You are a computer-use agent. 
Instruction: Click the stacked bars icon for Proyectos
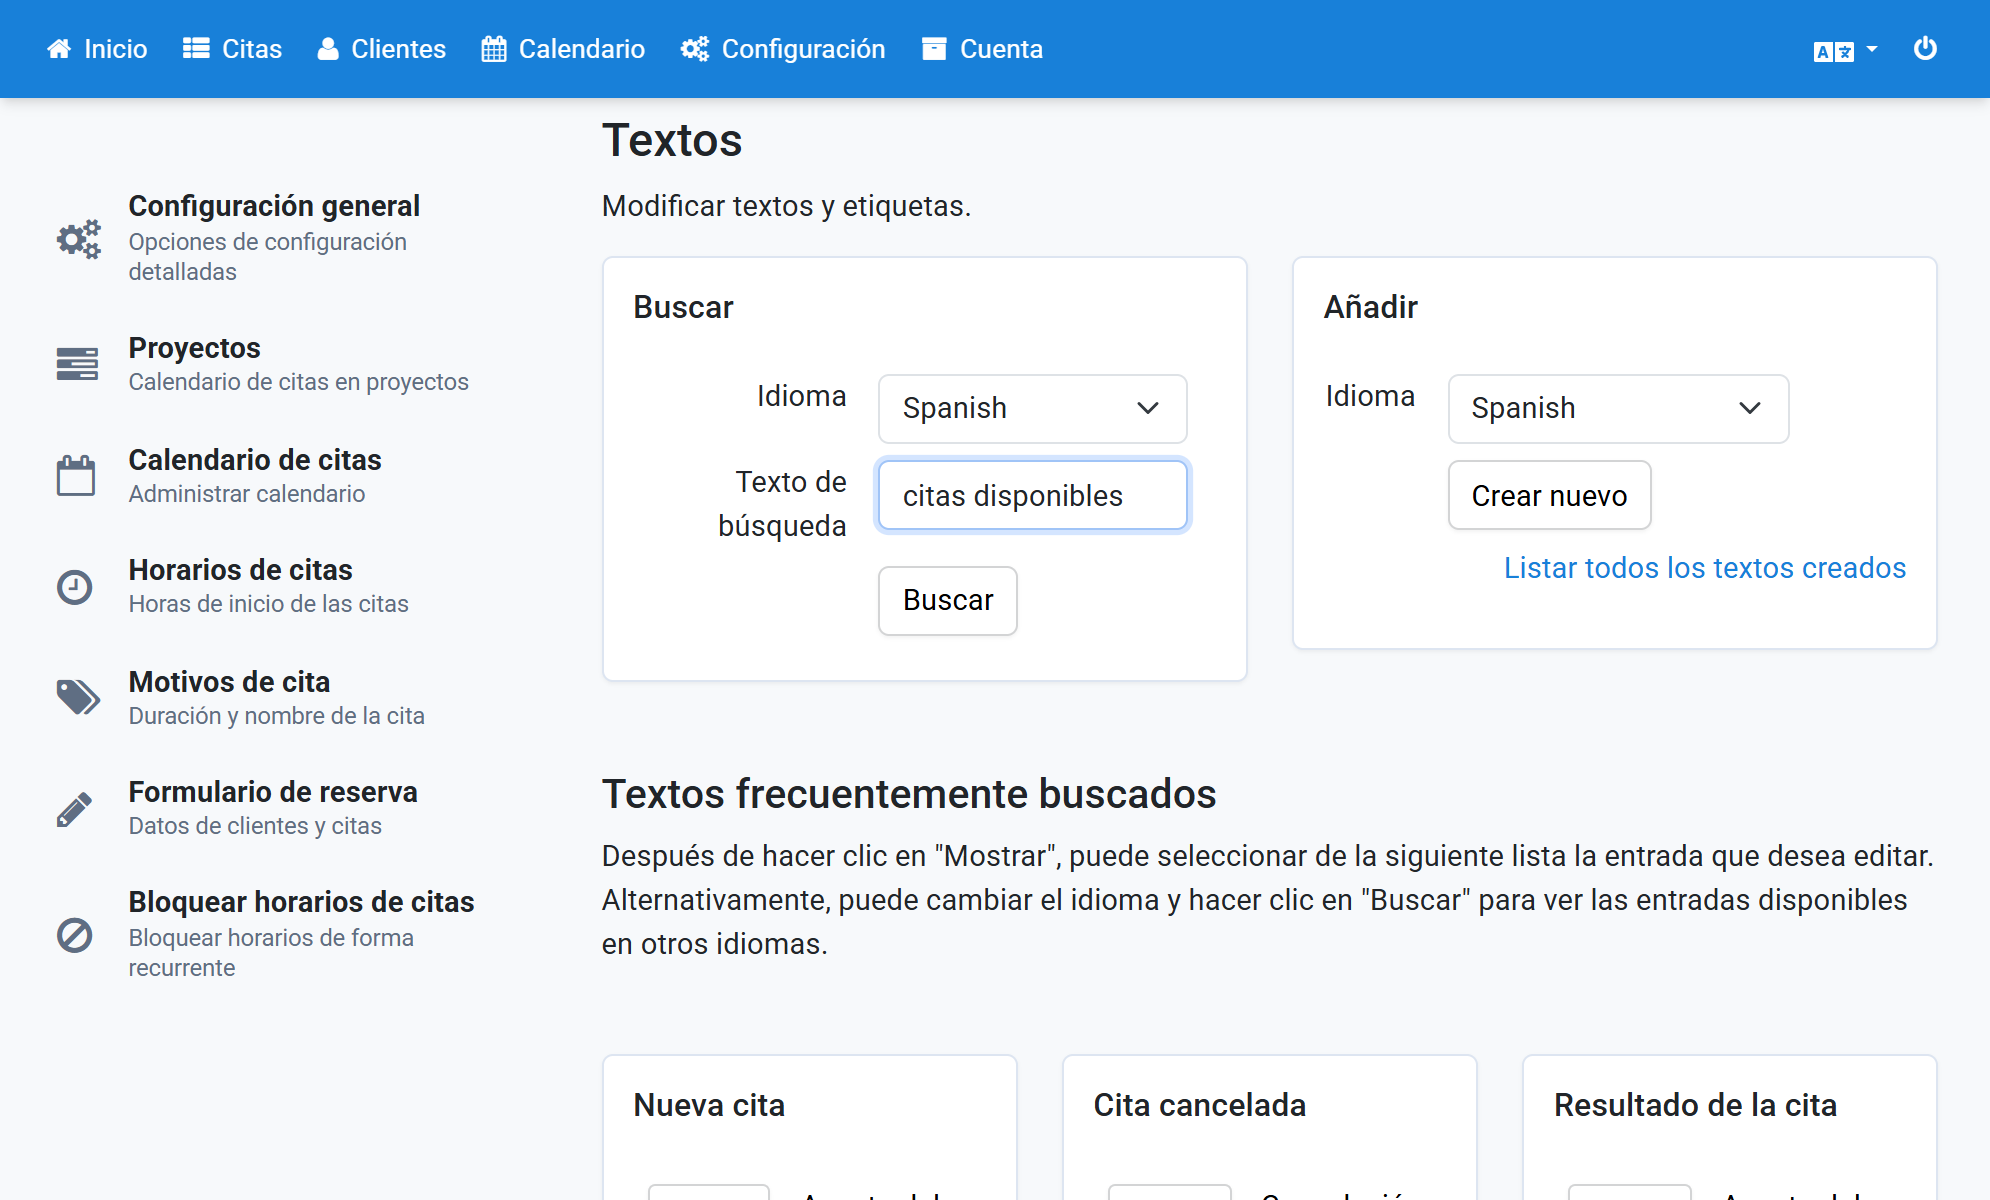pyautogui.click(x=77, y=364)
